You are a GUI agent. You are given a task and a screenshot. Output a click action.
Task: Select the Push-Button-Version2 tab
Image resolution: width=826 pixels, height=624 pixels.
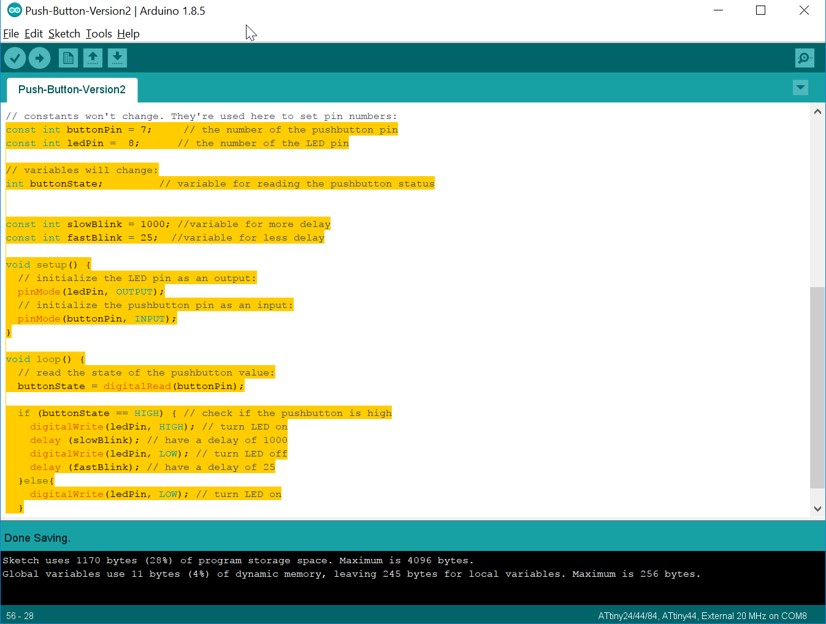[72, 90]
